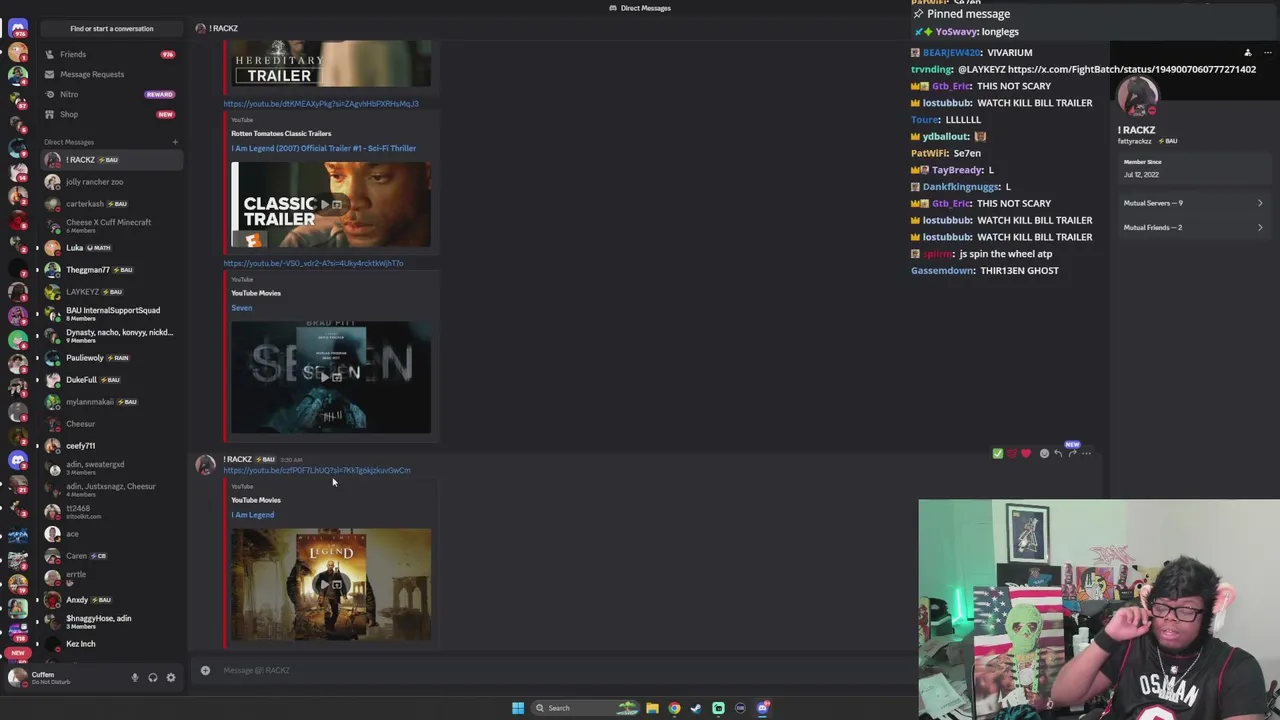Image resolution: width=1280 pixels, height=720 pixels.
Task: Open the Shop page
Action: point(112,114)
